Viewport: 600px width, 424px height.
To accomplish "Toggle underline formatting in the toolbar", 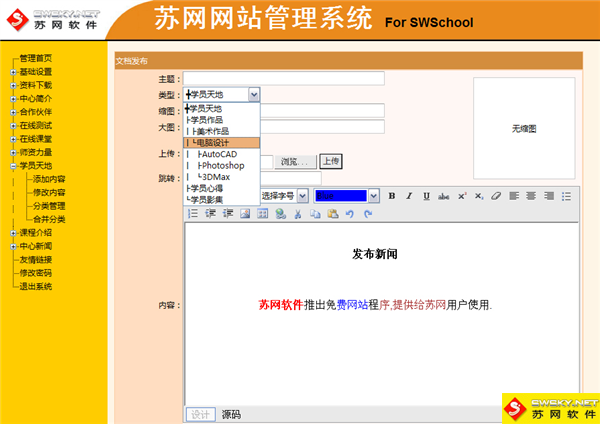I will (425, 196).
